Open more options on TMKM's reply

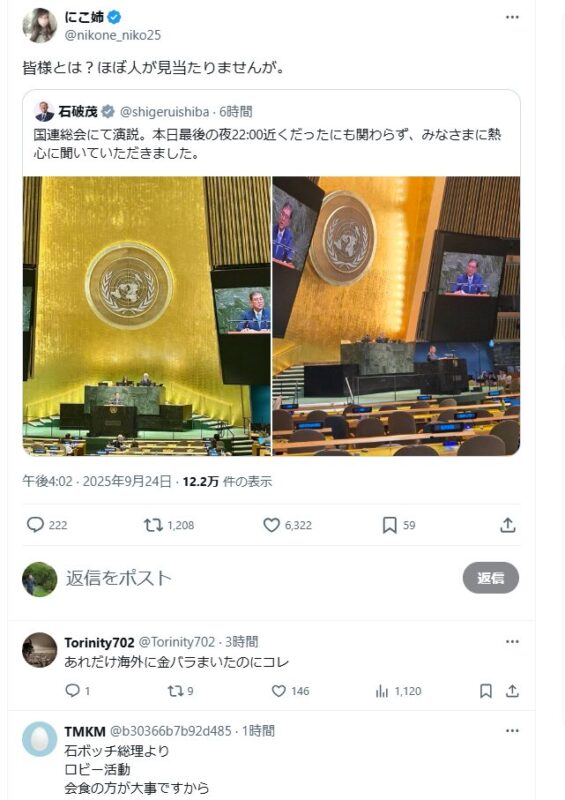512,731
